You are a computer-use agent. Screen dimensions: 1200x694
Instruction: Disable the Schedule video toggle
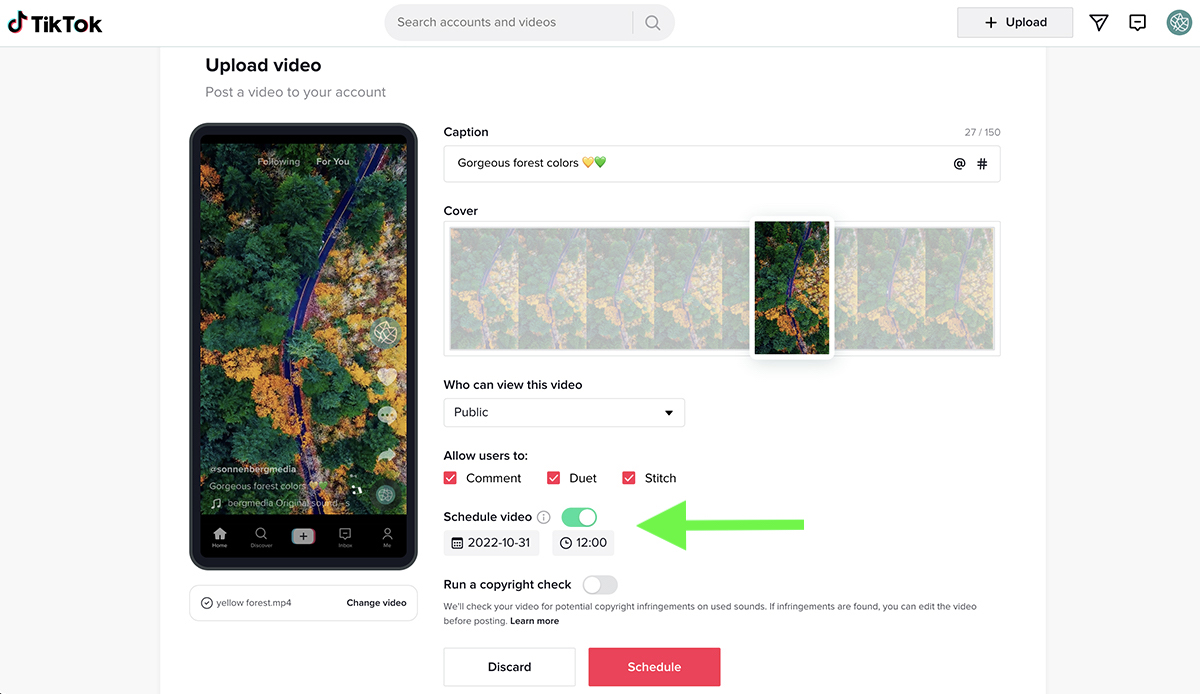[578, 517]
